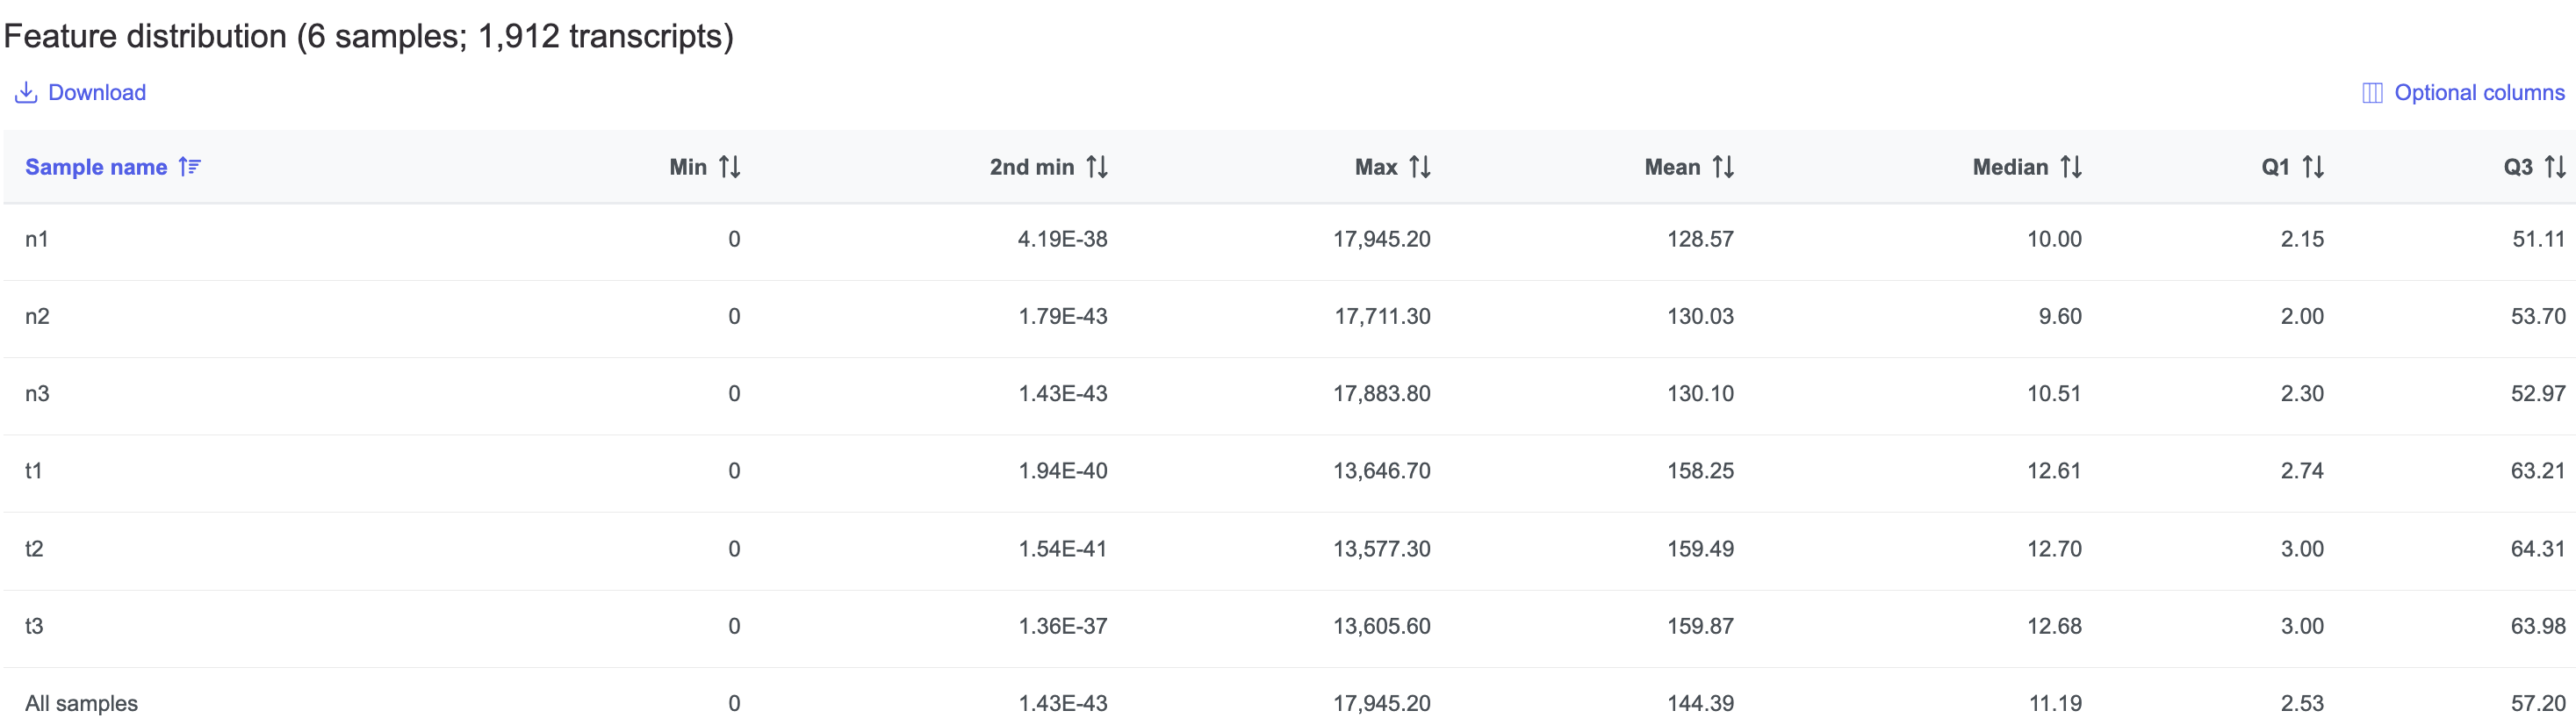Screen dimensions: 2576x718
Task: Select the t3 sample row
Action: pyautogui.click(x=34, y=626)
